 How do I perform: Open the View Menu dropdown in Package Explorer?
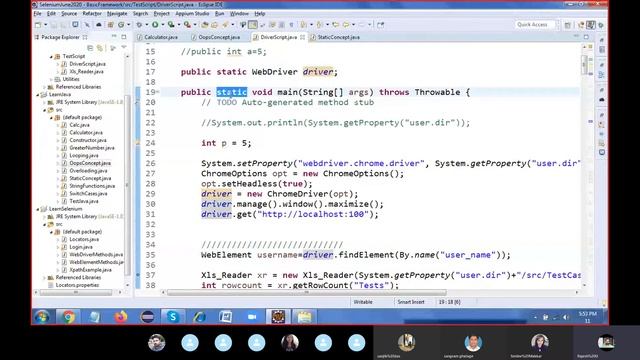click(x=124, y=48)
